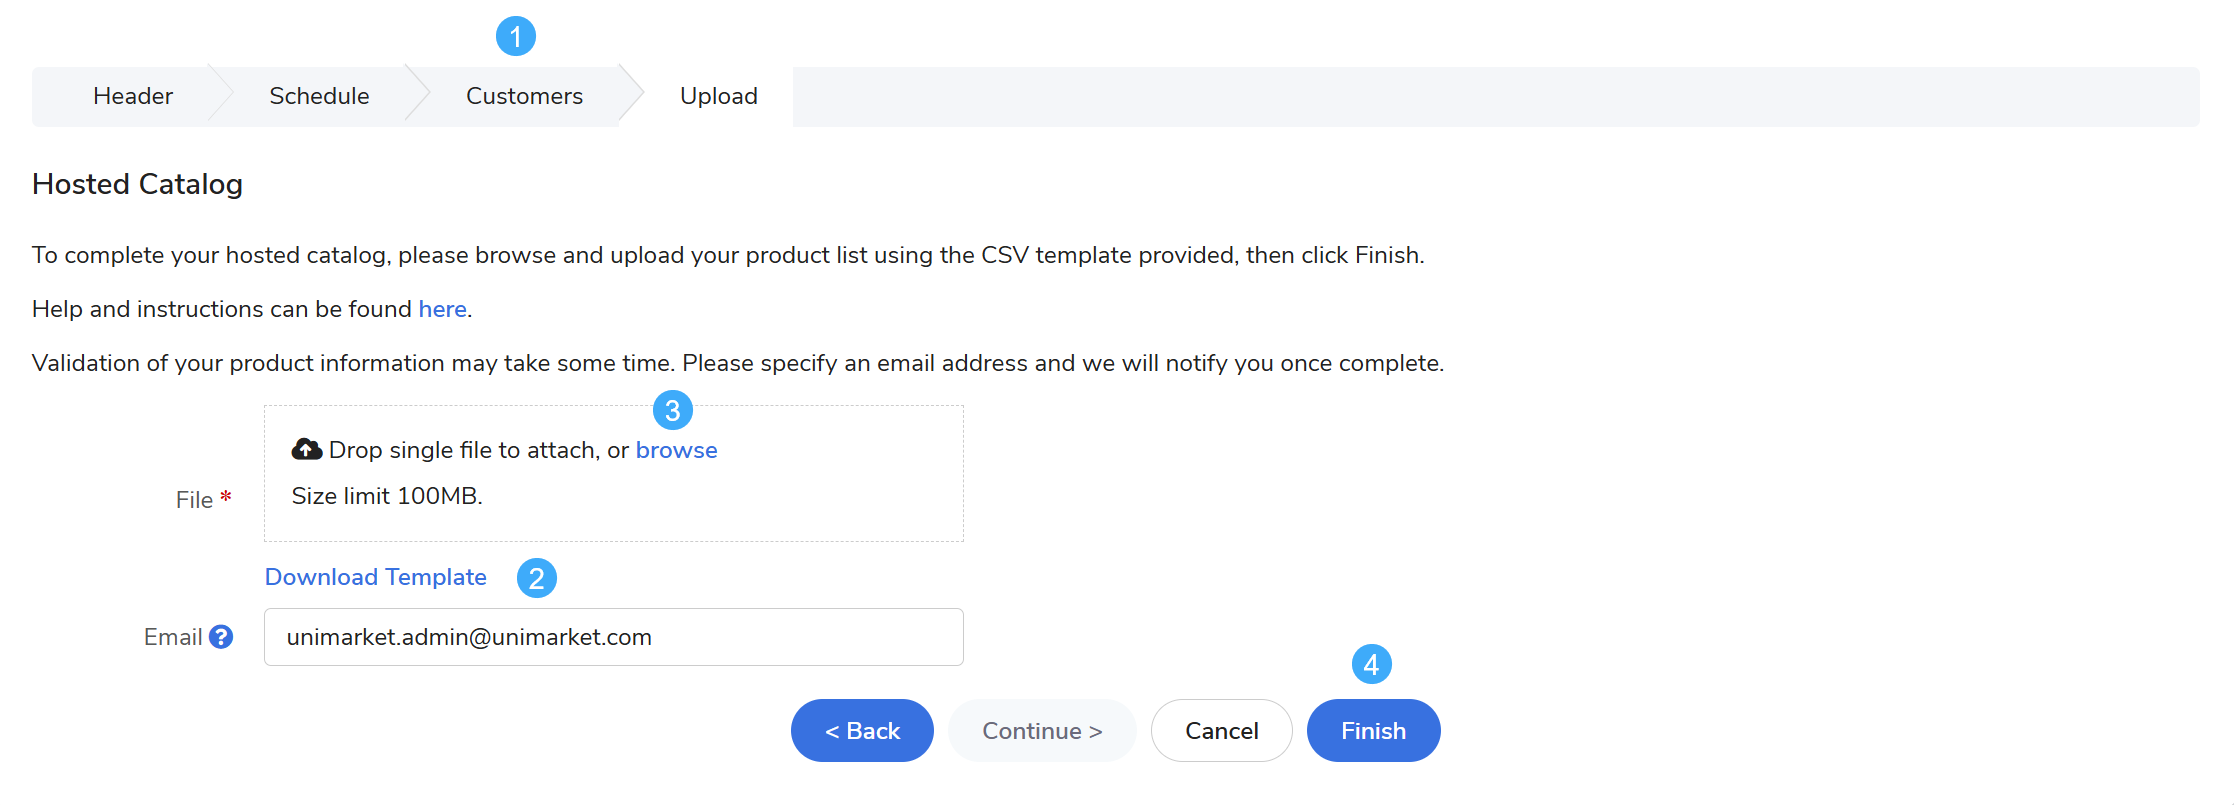Switch to the Customers step

(524, 96)
